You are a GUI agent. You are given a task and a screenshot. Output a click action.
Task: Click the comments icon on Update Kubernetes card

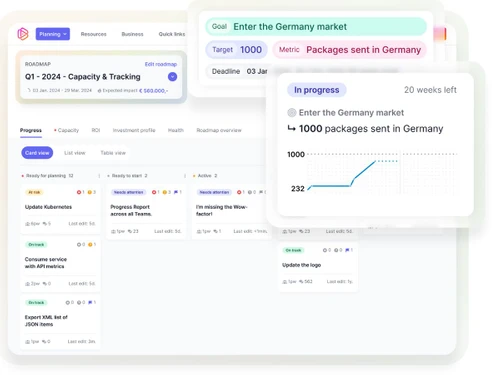[x=44, y=224]
